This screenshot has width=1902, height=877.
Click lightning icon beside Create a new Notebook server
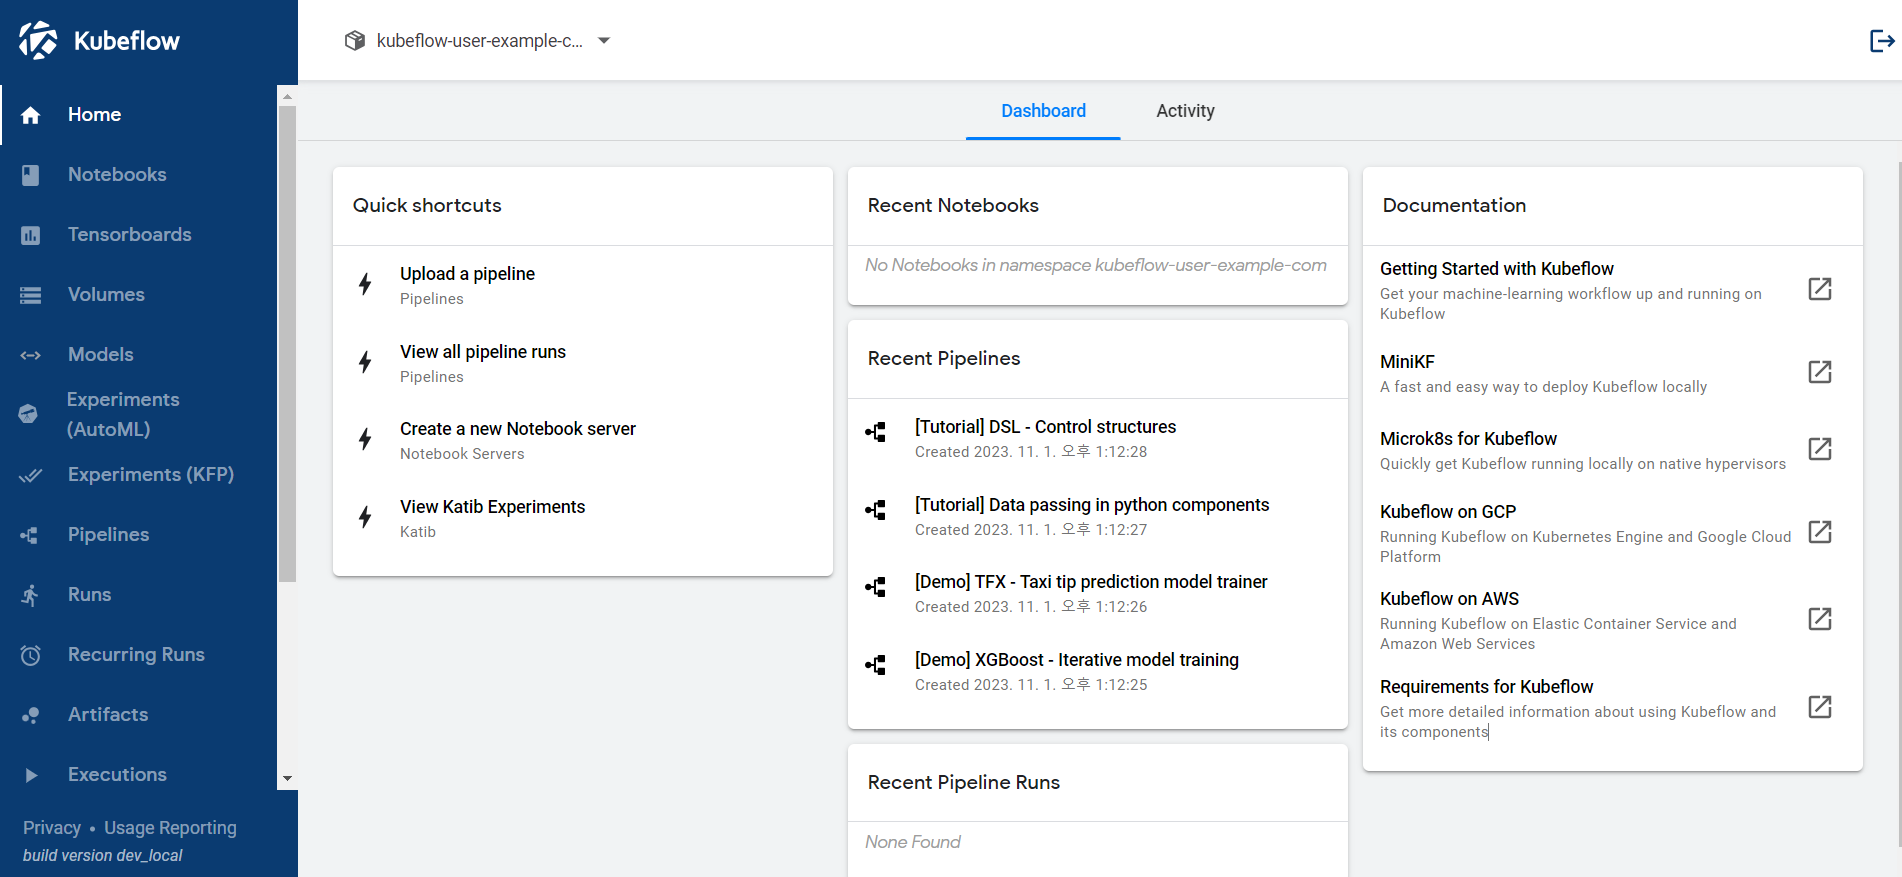pyautogui.click(x=366, y=439)
